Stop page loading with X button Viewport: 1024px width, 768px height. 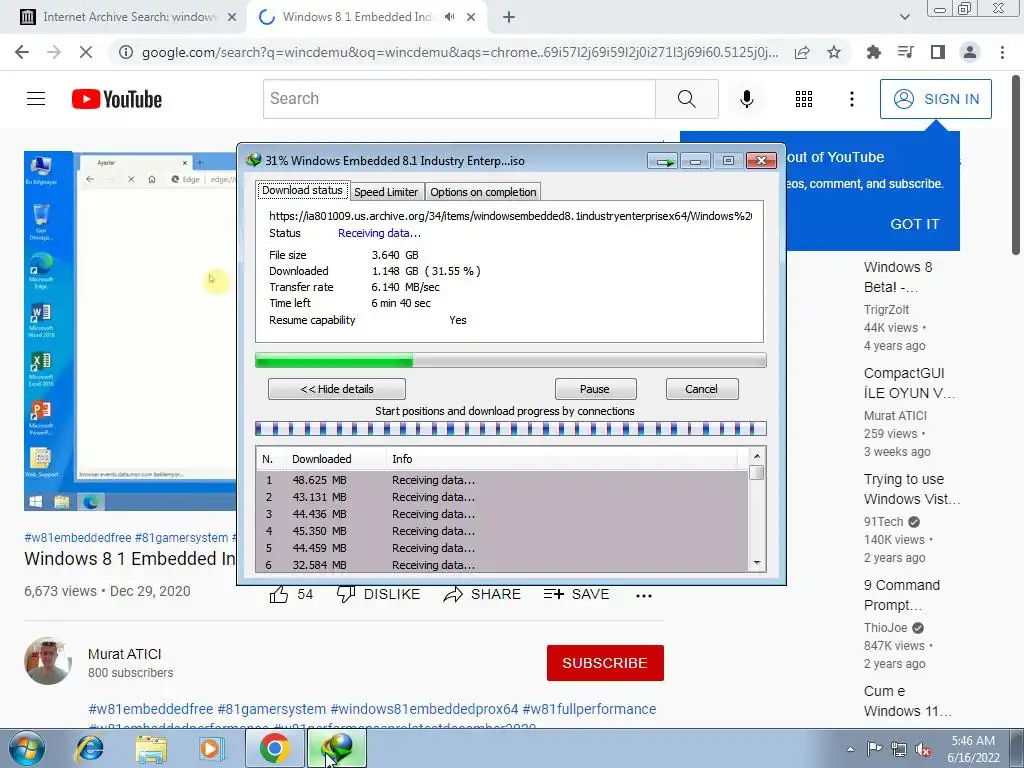[x=86, y=52]
